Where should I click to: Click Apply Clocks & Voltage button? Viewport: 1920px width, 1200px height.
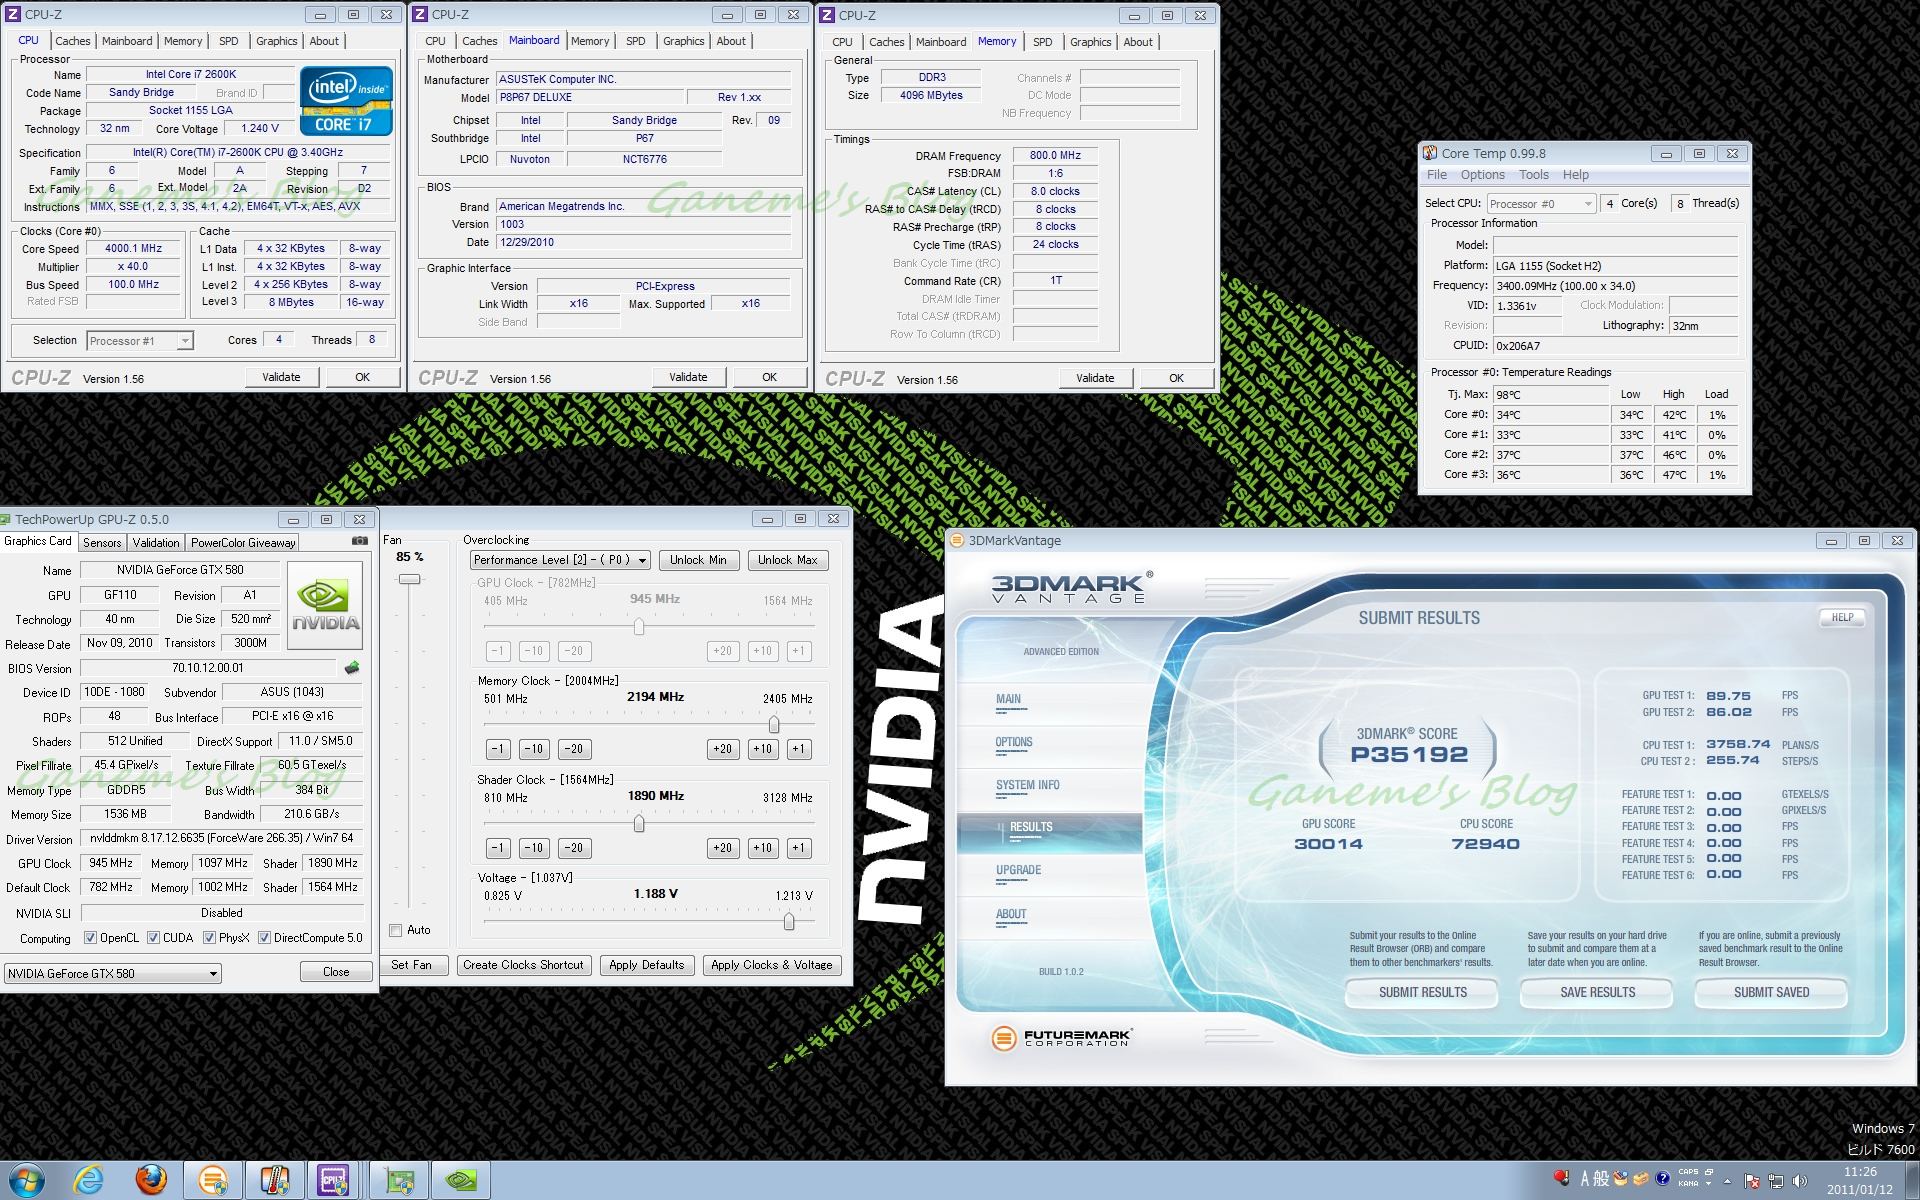click(771, 965)
